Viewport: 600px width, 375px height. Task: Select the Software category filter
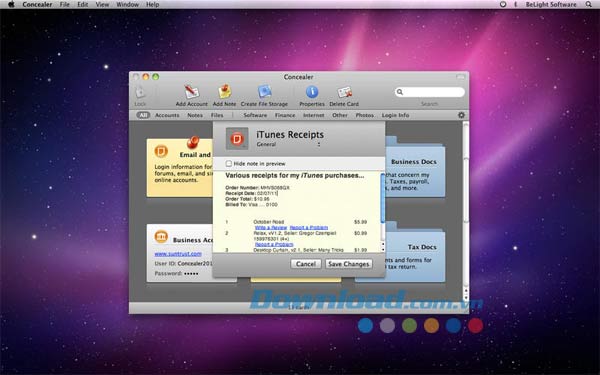point(255,115)
